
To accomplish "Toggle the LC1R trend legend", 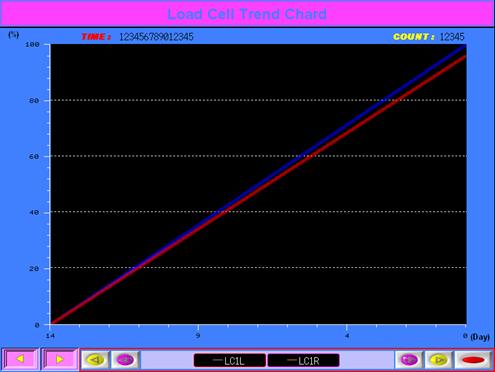I will pyautogui.click(x=304, y=360).
